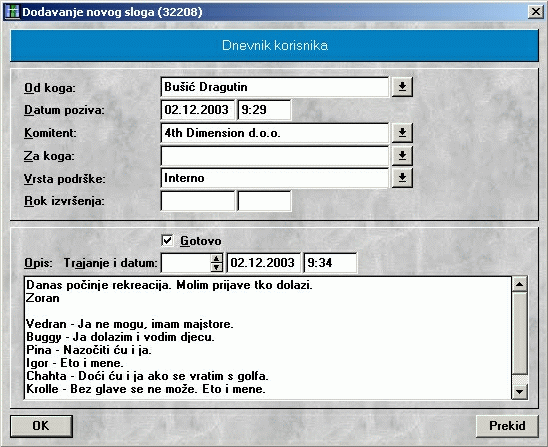Viewport: 548px width, 447px height.
Task: Click the description scrollbar up arrow
Action: pos(520,284)
